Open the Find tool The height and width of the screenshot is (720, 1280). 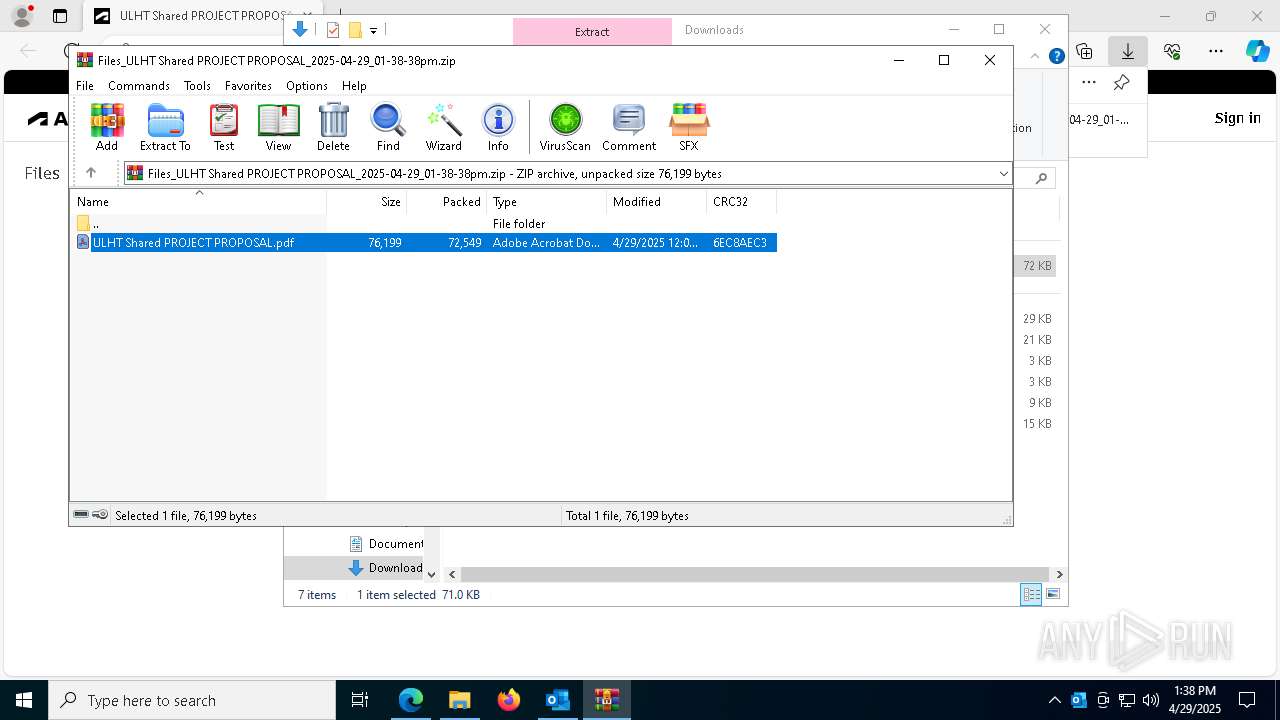point(388,127)
